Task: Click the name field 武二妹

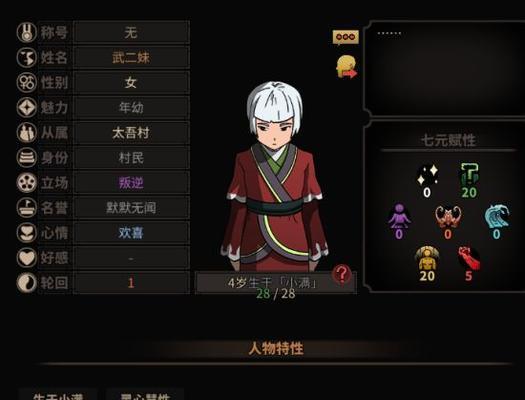Action: point(131,58)
